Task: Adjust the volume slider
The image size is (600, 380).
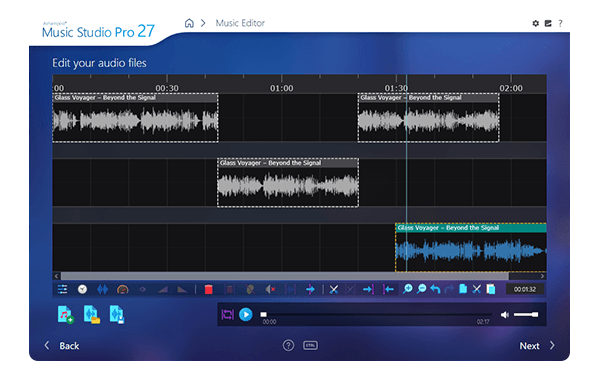Action: [x=526, y=315]
